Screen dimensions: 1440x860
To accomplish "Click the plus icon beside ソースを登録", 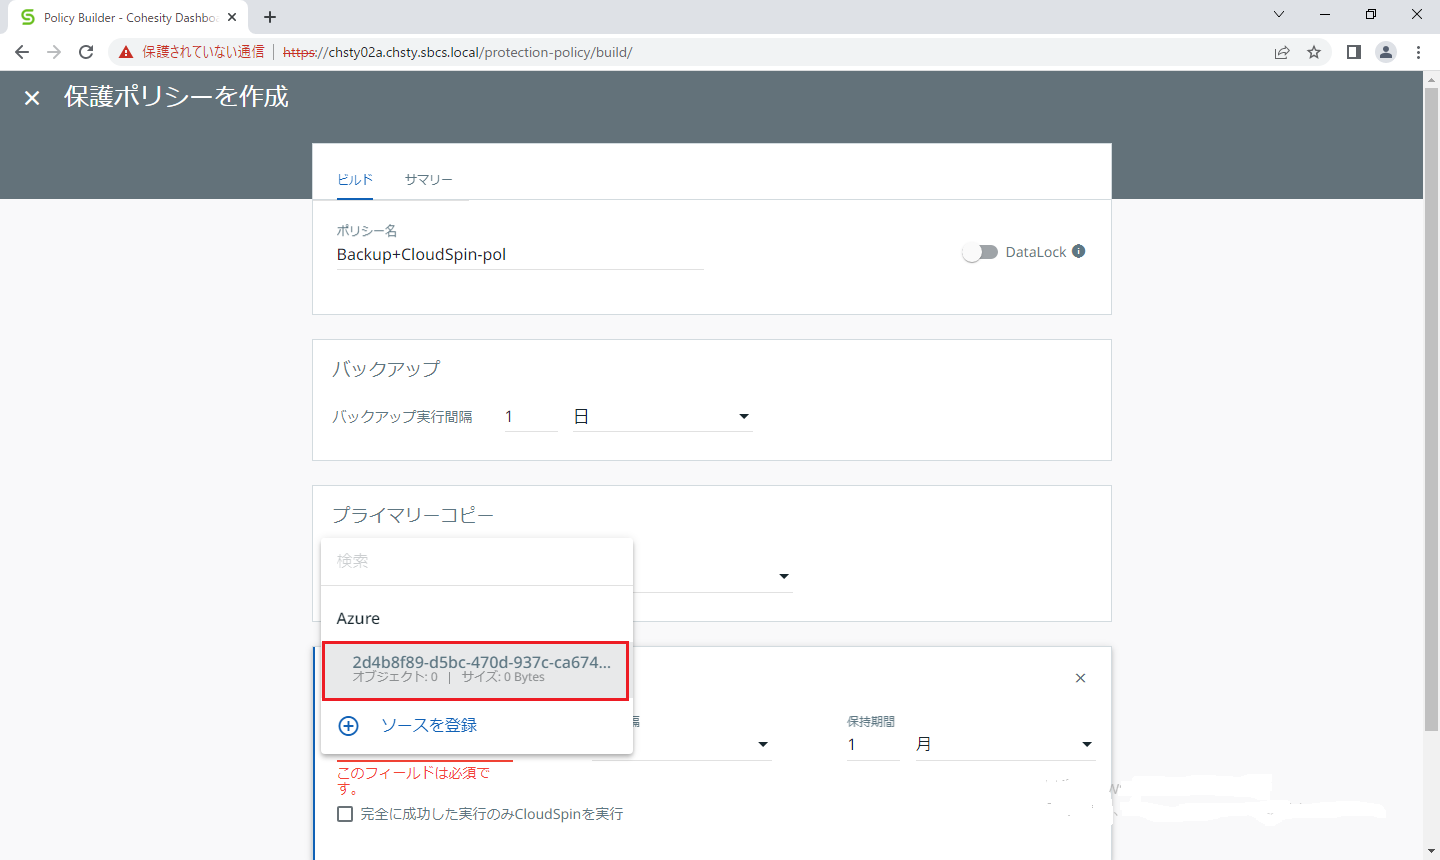I will (348, 726).
